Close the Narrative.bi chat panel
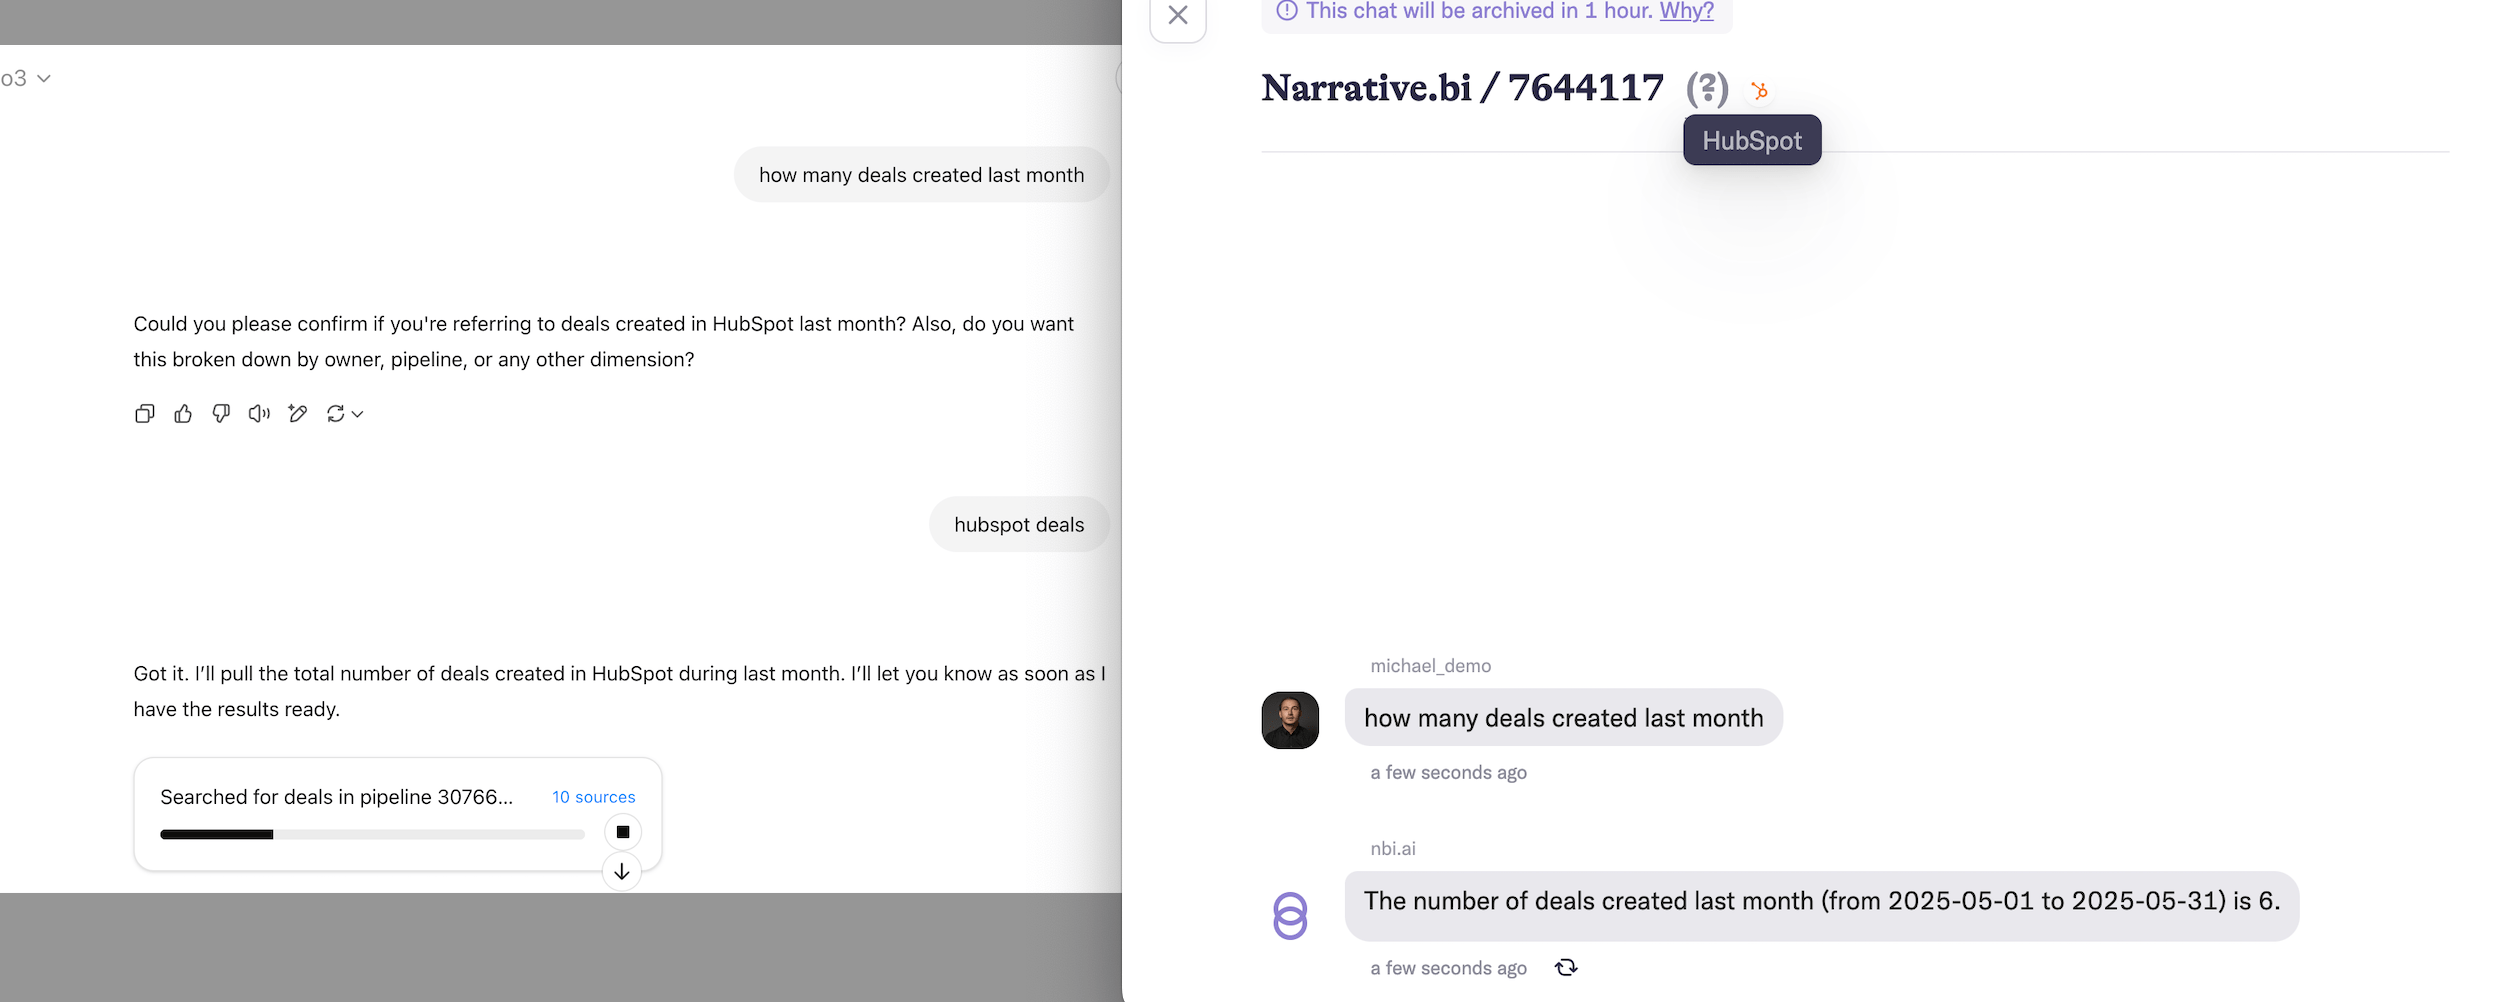 click(x=1178, y=16)
